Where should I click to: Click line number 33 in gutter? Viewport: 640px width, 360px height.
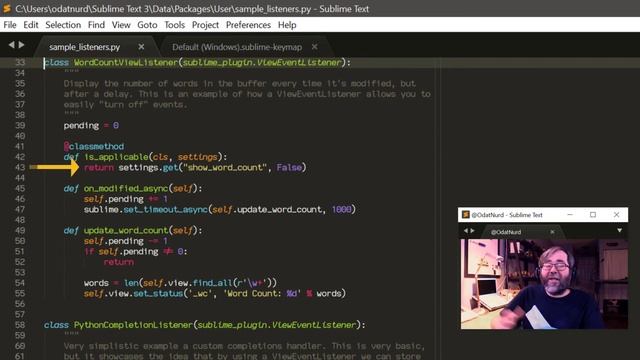20,62
